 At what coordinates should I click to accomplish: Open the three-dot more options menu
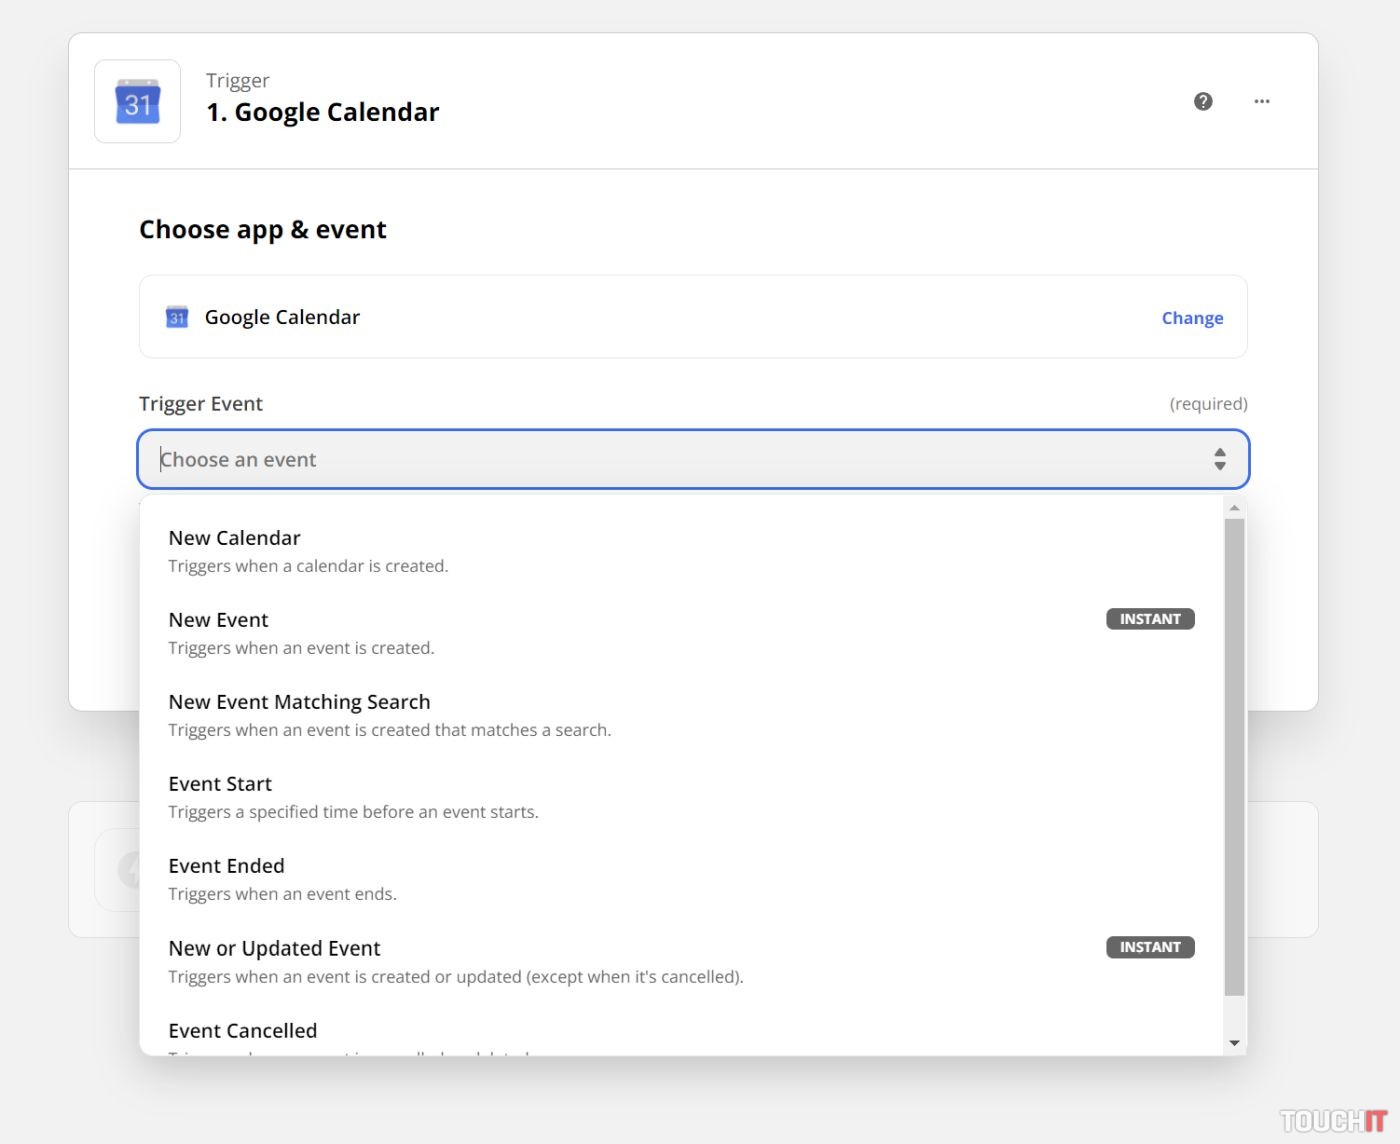(1262, 101)
